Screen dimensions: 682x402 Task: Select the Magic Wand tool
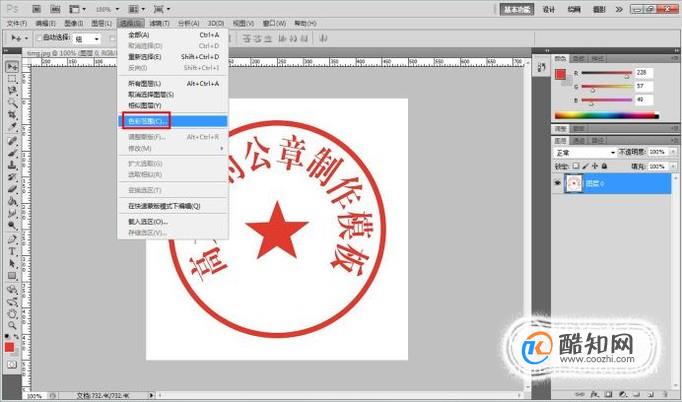[x=12, y=103]
